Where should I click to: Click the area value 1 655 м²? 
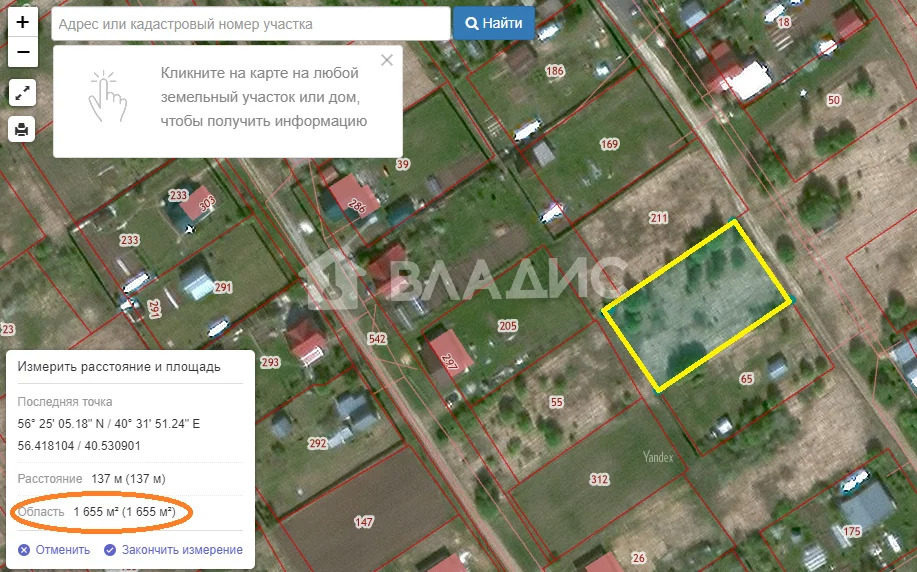tap(124, 512)
